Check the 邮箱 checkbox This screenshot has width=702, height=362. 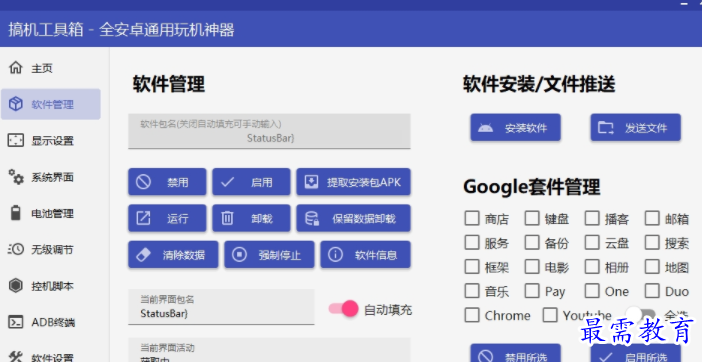pos(652,218)
